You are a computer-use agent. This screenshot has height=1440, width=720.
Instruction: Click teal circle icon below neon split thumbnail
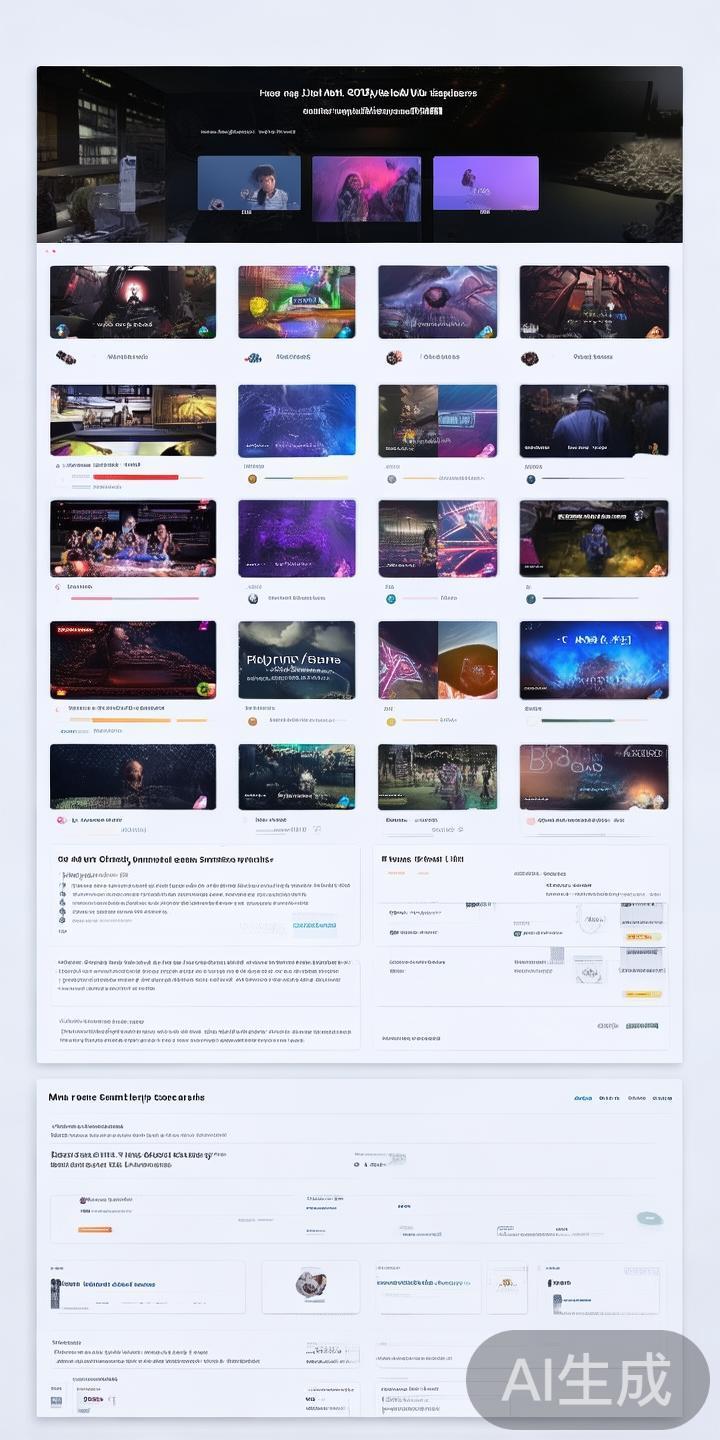(x=391, y=598)
